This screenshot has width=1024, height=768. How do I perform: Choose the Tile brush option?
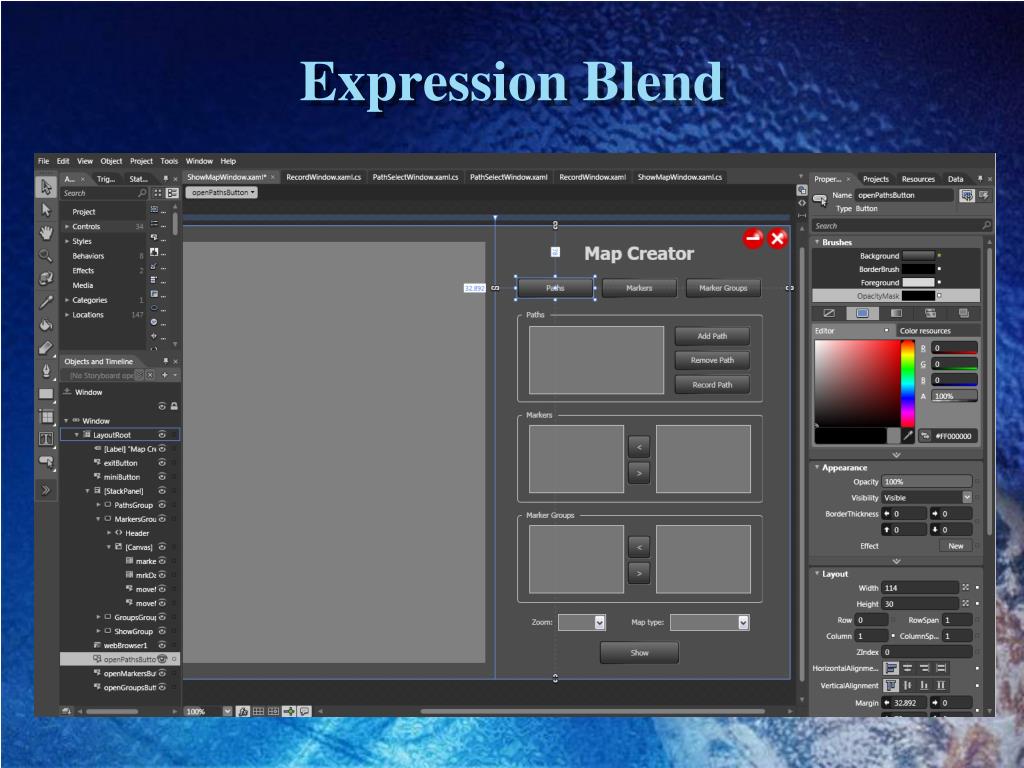(x=931, y=313)
